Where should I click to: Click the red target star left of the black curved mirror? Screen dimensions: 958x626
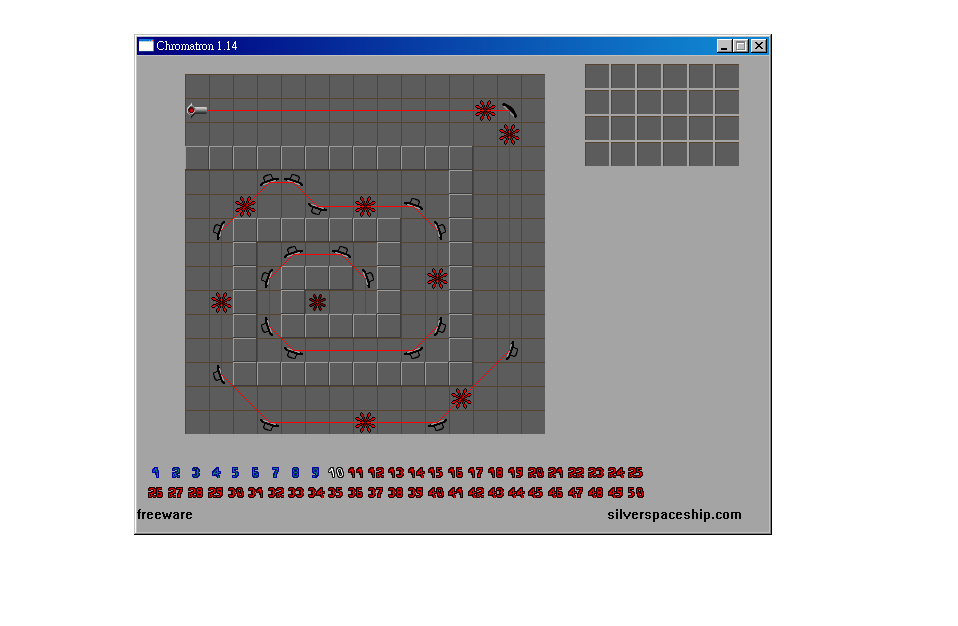[486, 110]
